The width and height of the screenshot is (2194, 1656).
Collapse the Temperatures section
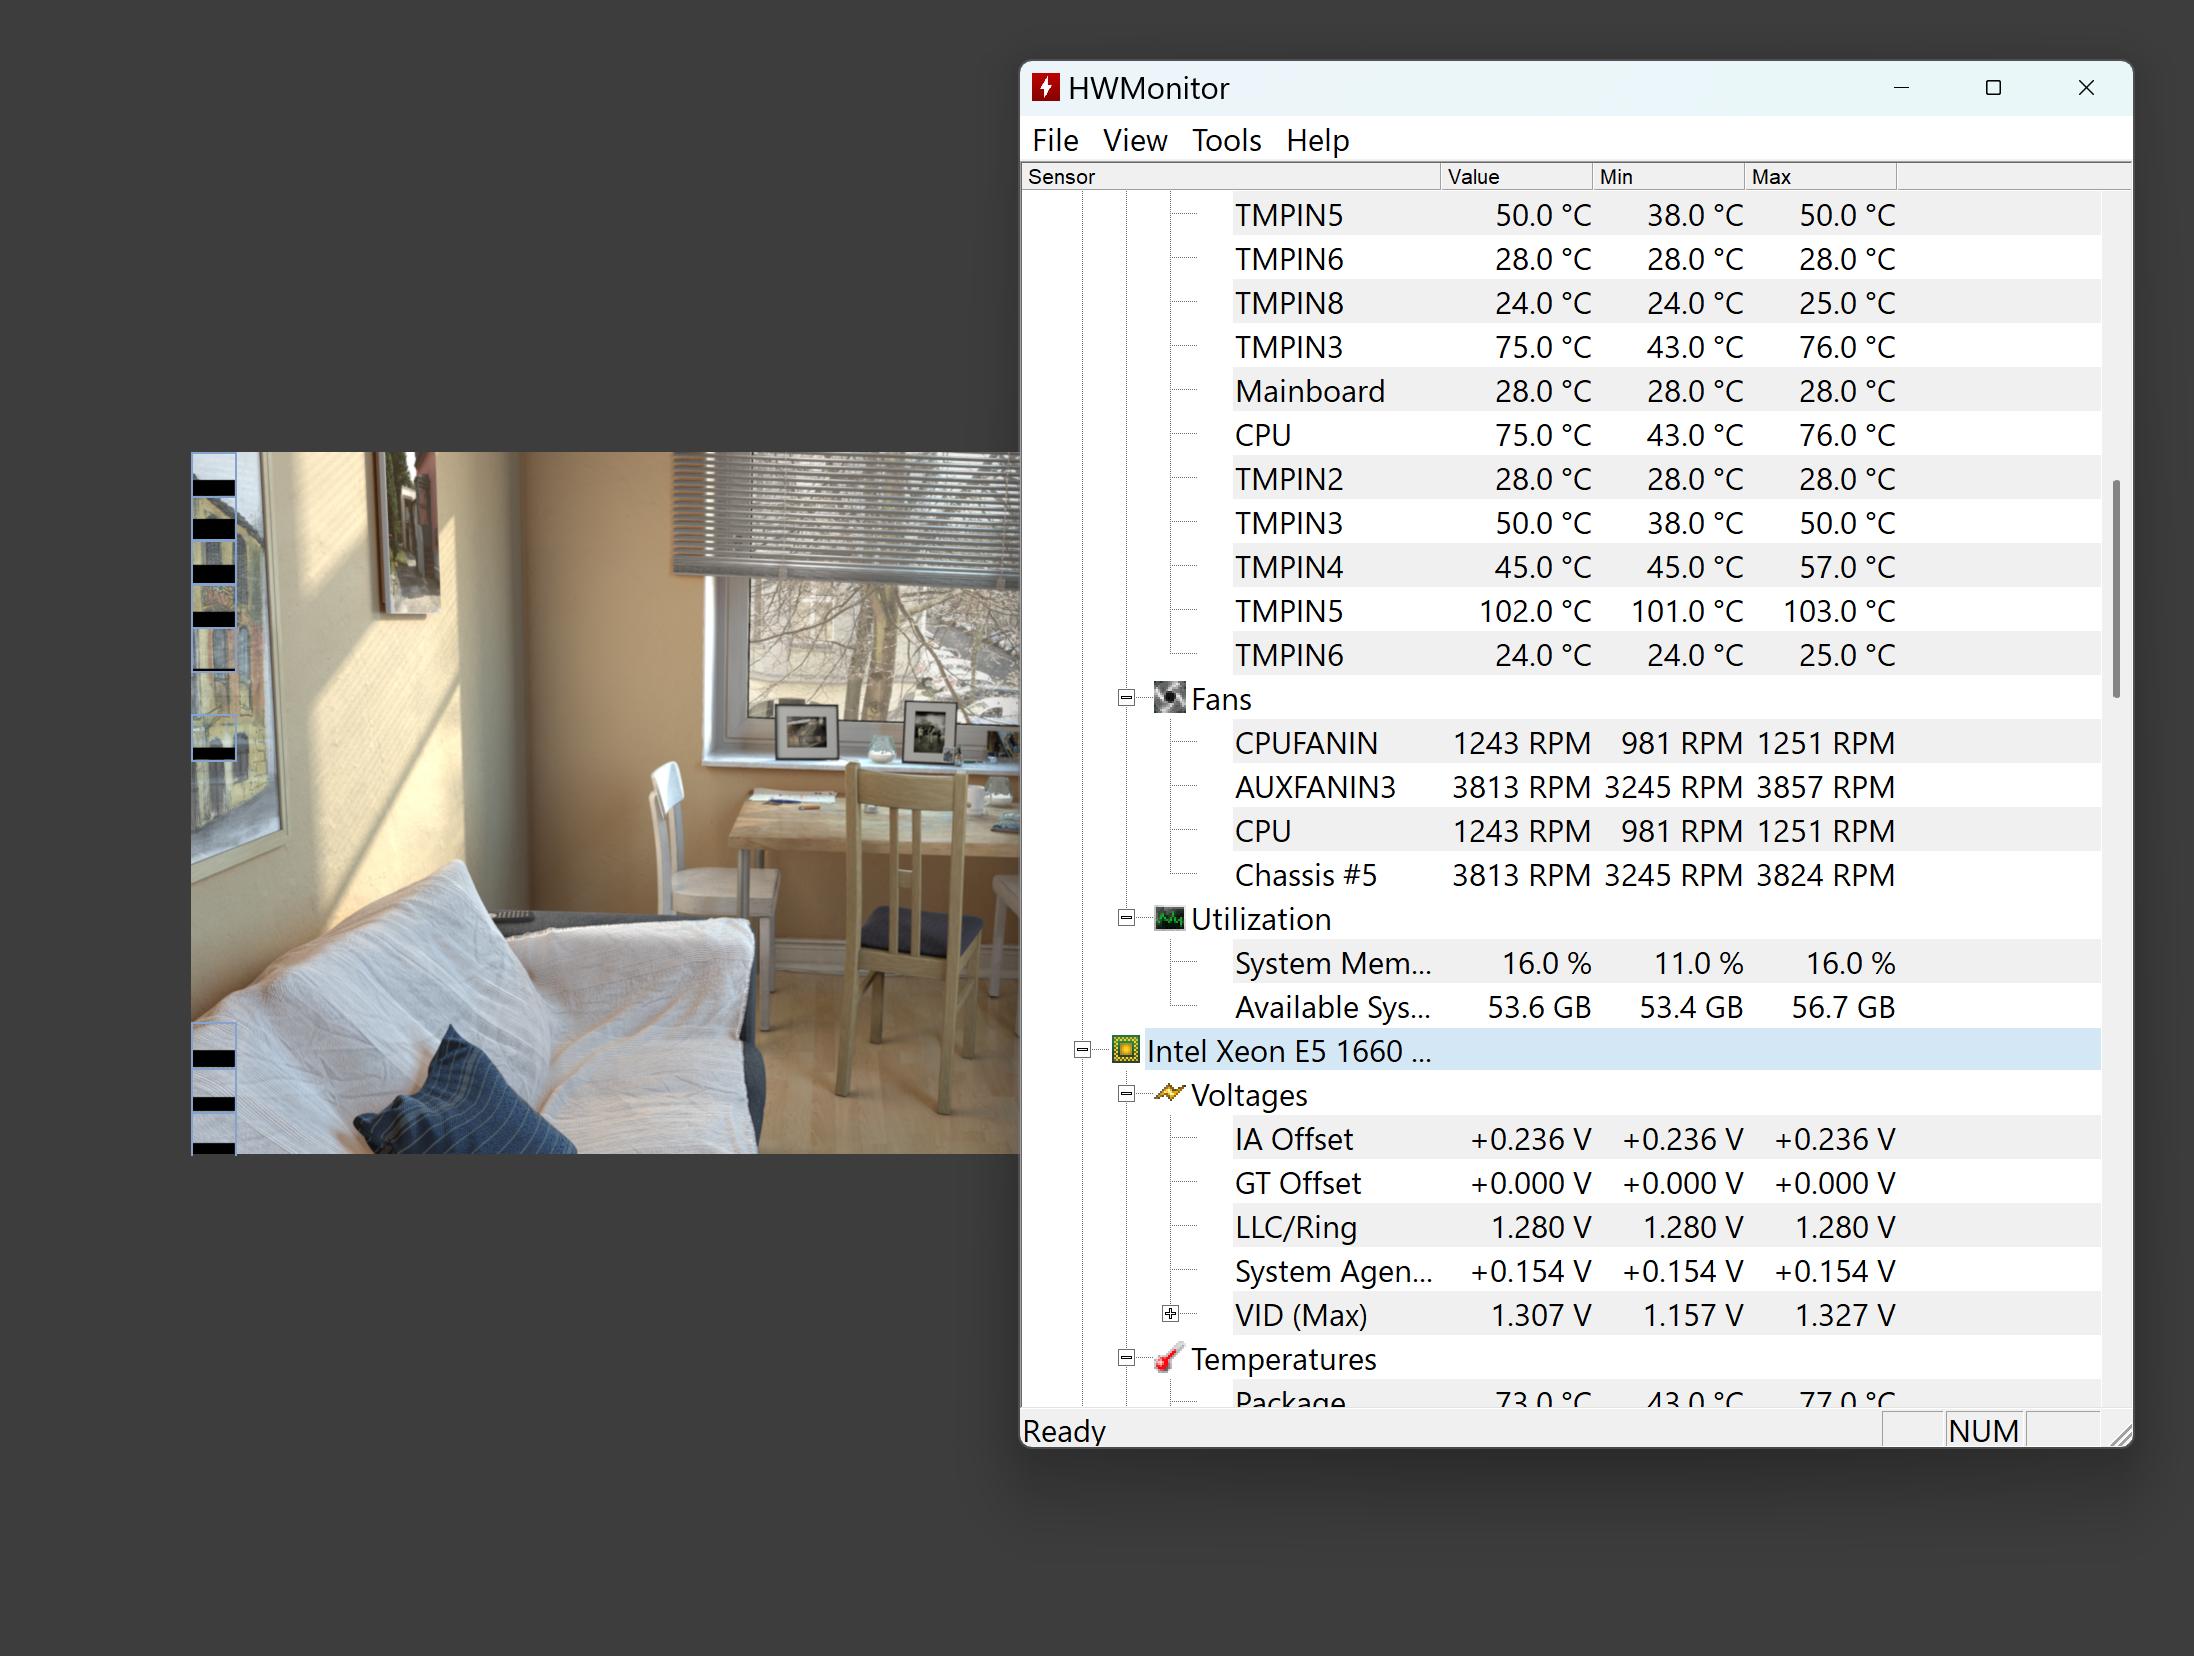(x=1126, y=1358)
